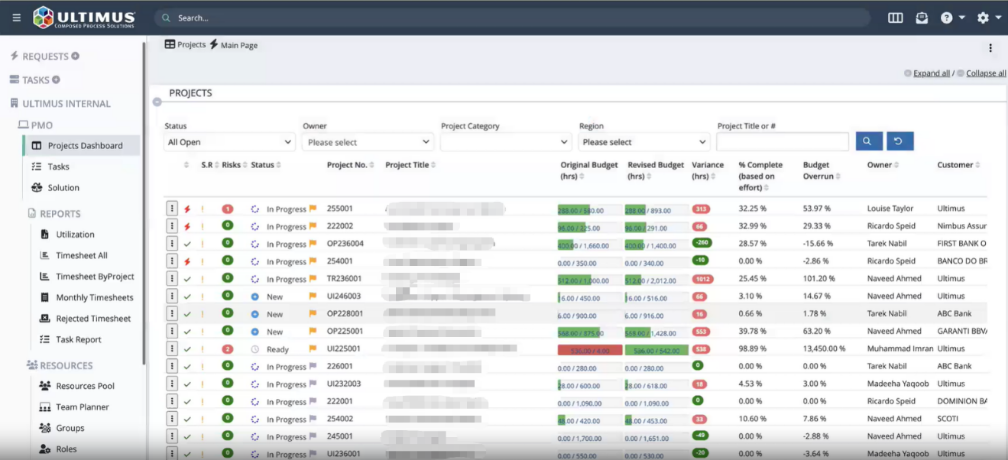Add a new task via the TASKS plus icon
Viewport: 1008px width, 460px height.
56,80
